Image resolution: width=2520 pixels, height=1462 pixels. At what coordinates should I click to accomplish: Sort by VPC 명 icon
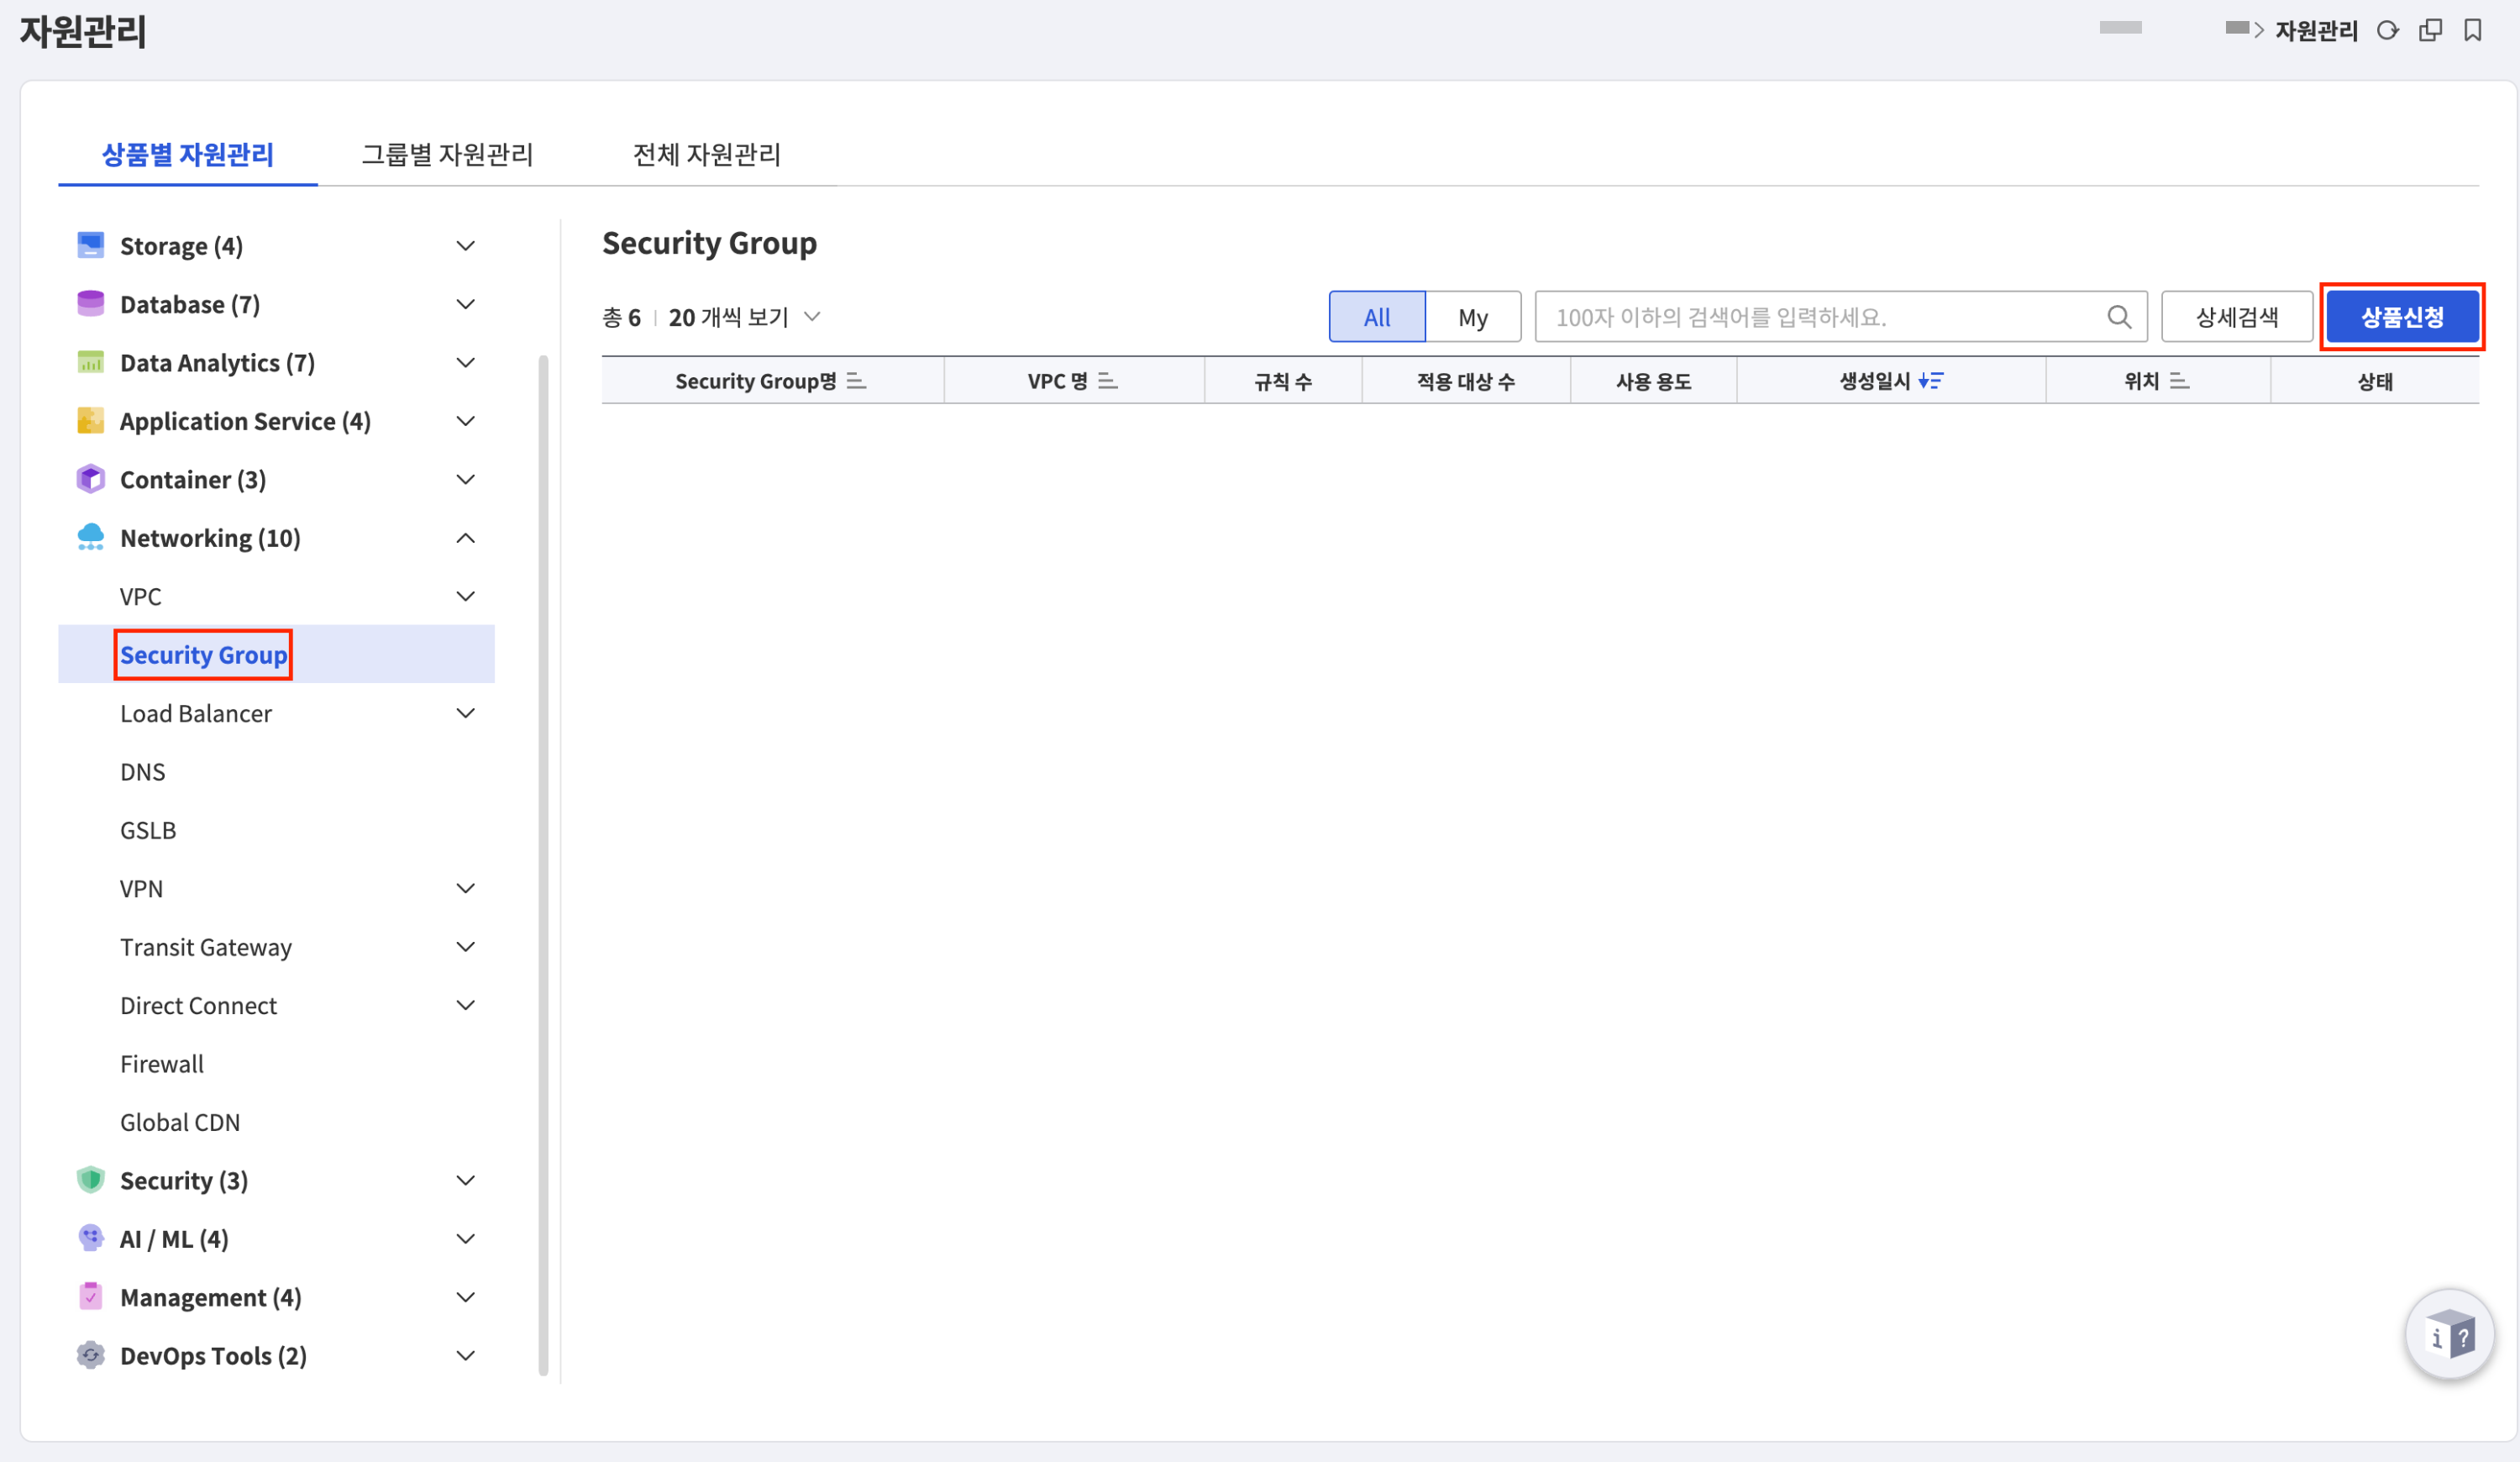click(x=1107, y=381)
